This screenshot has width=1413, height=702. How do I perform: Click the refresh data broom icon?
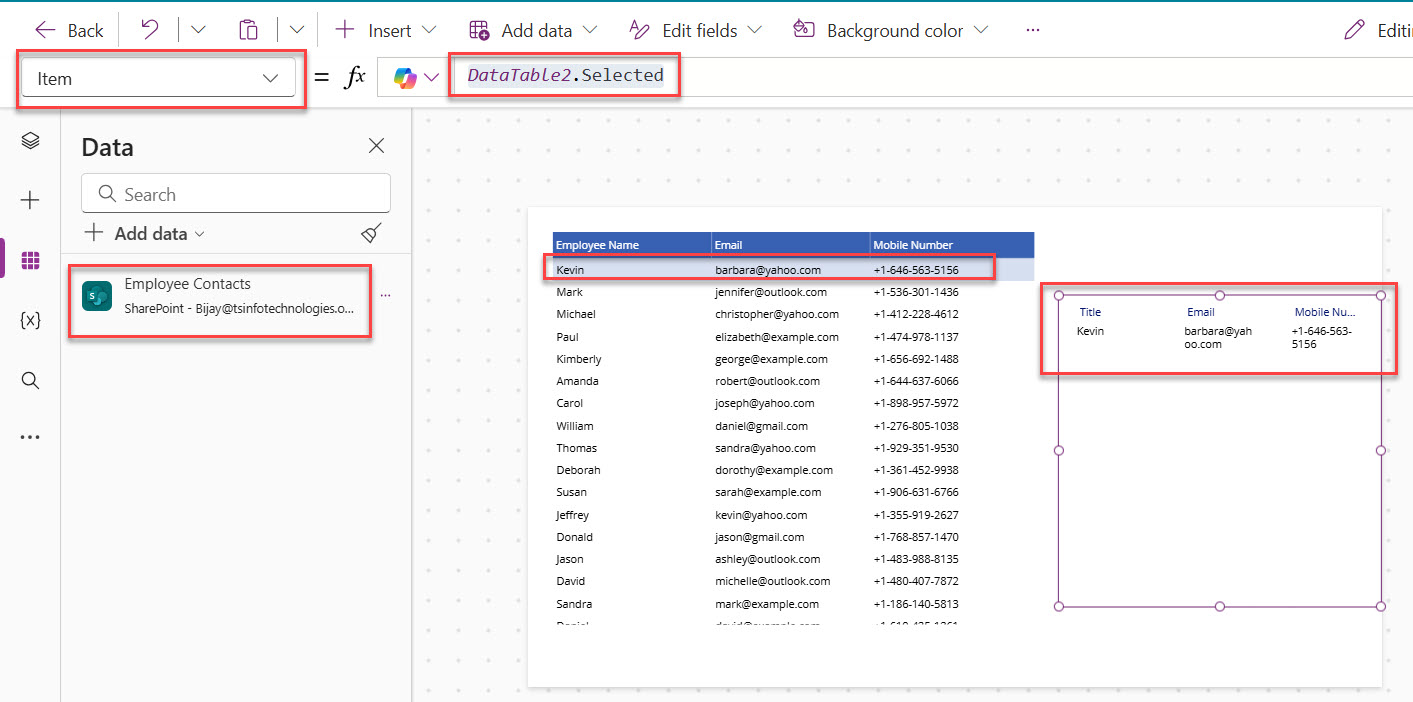[x=371, y=233]
